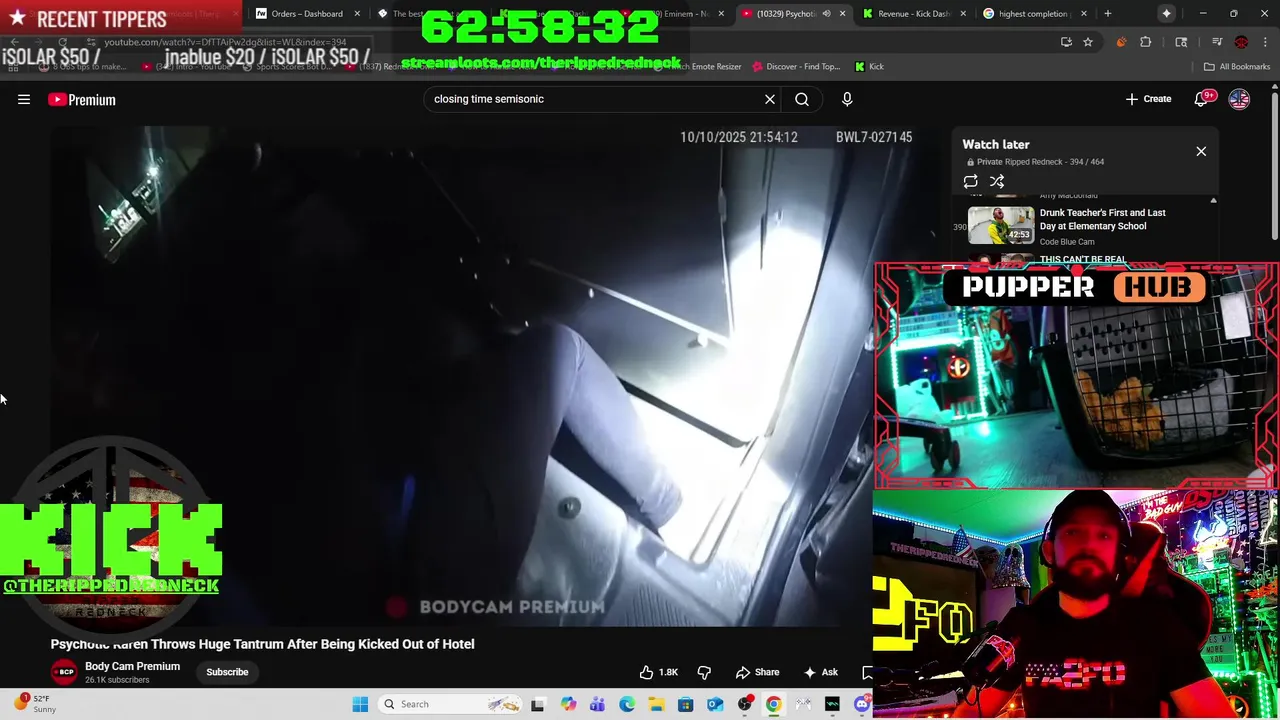The height and width of the screenshot is (720, 1280).
Task: Switch to Orders – Dashboard tab
Action: [306, 14]
